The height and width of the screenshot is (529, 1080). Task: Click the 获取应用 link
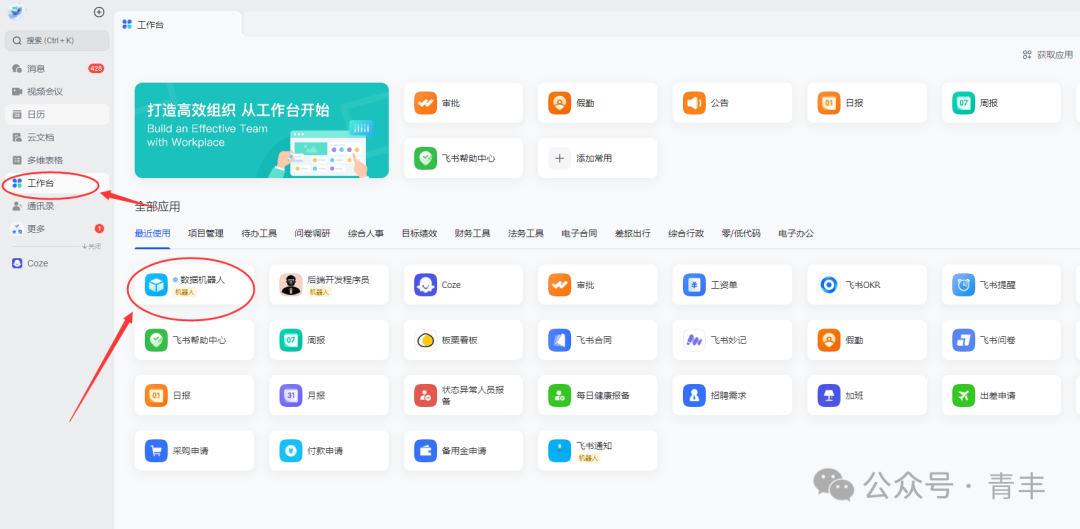tap(1048, 54)
